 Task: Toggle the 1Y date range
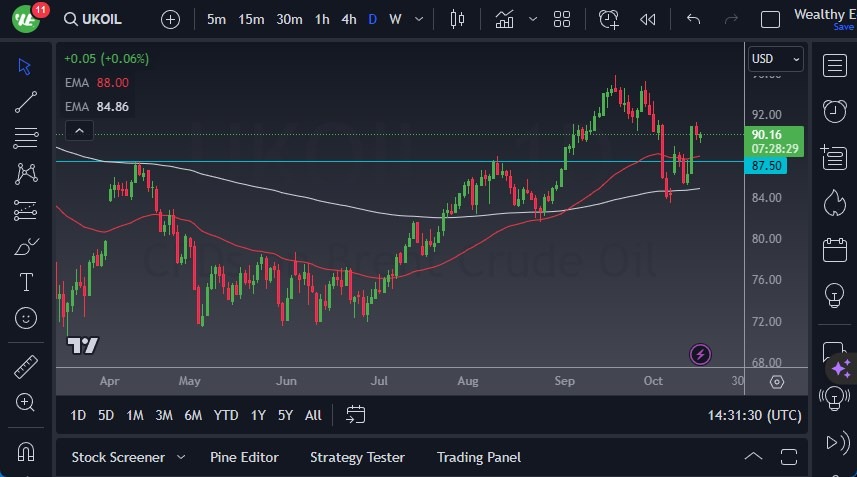point(258,414)
